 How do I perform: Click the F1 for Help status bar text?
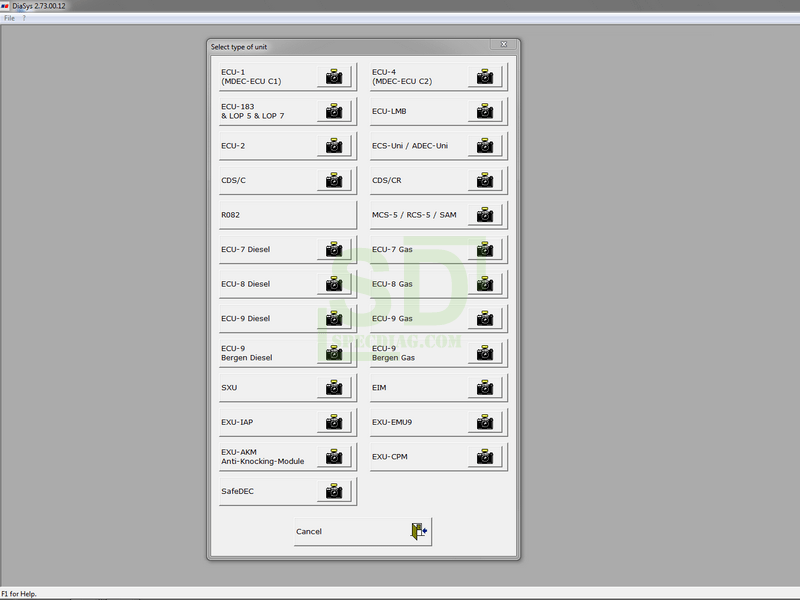click(19, 594)
